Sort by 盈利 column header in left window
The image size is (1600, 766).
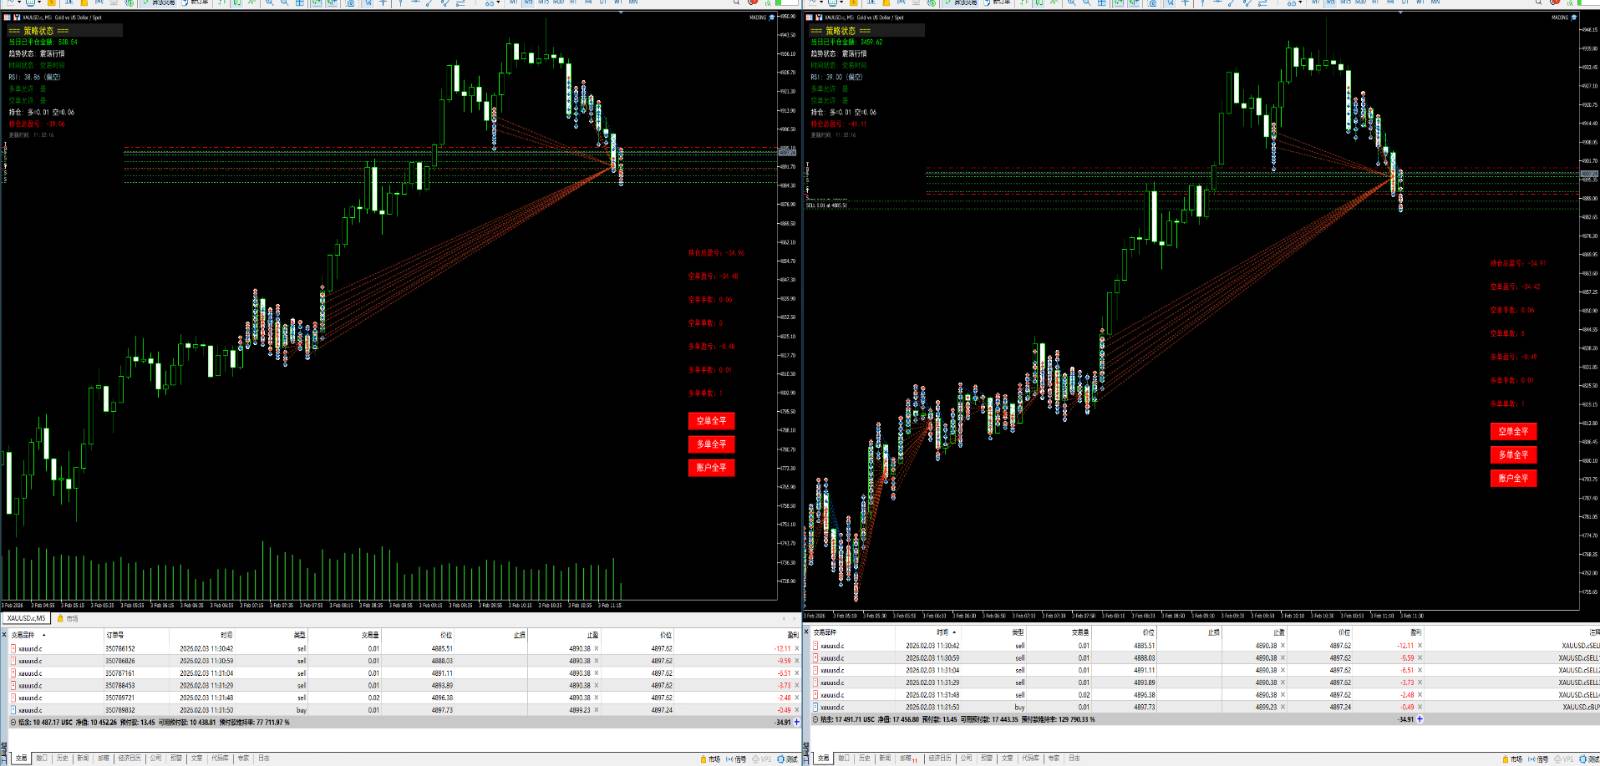pos(793,635)
